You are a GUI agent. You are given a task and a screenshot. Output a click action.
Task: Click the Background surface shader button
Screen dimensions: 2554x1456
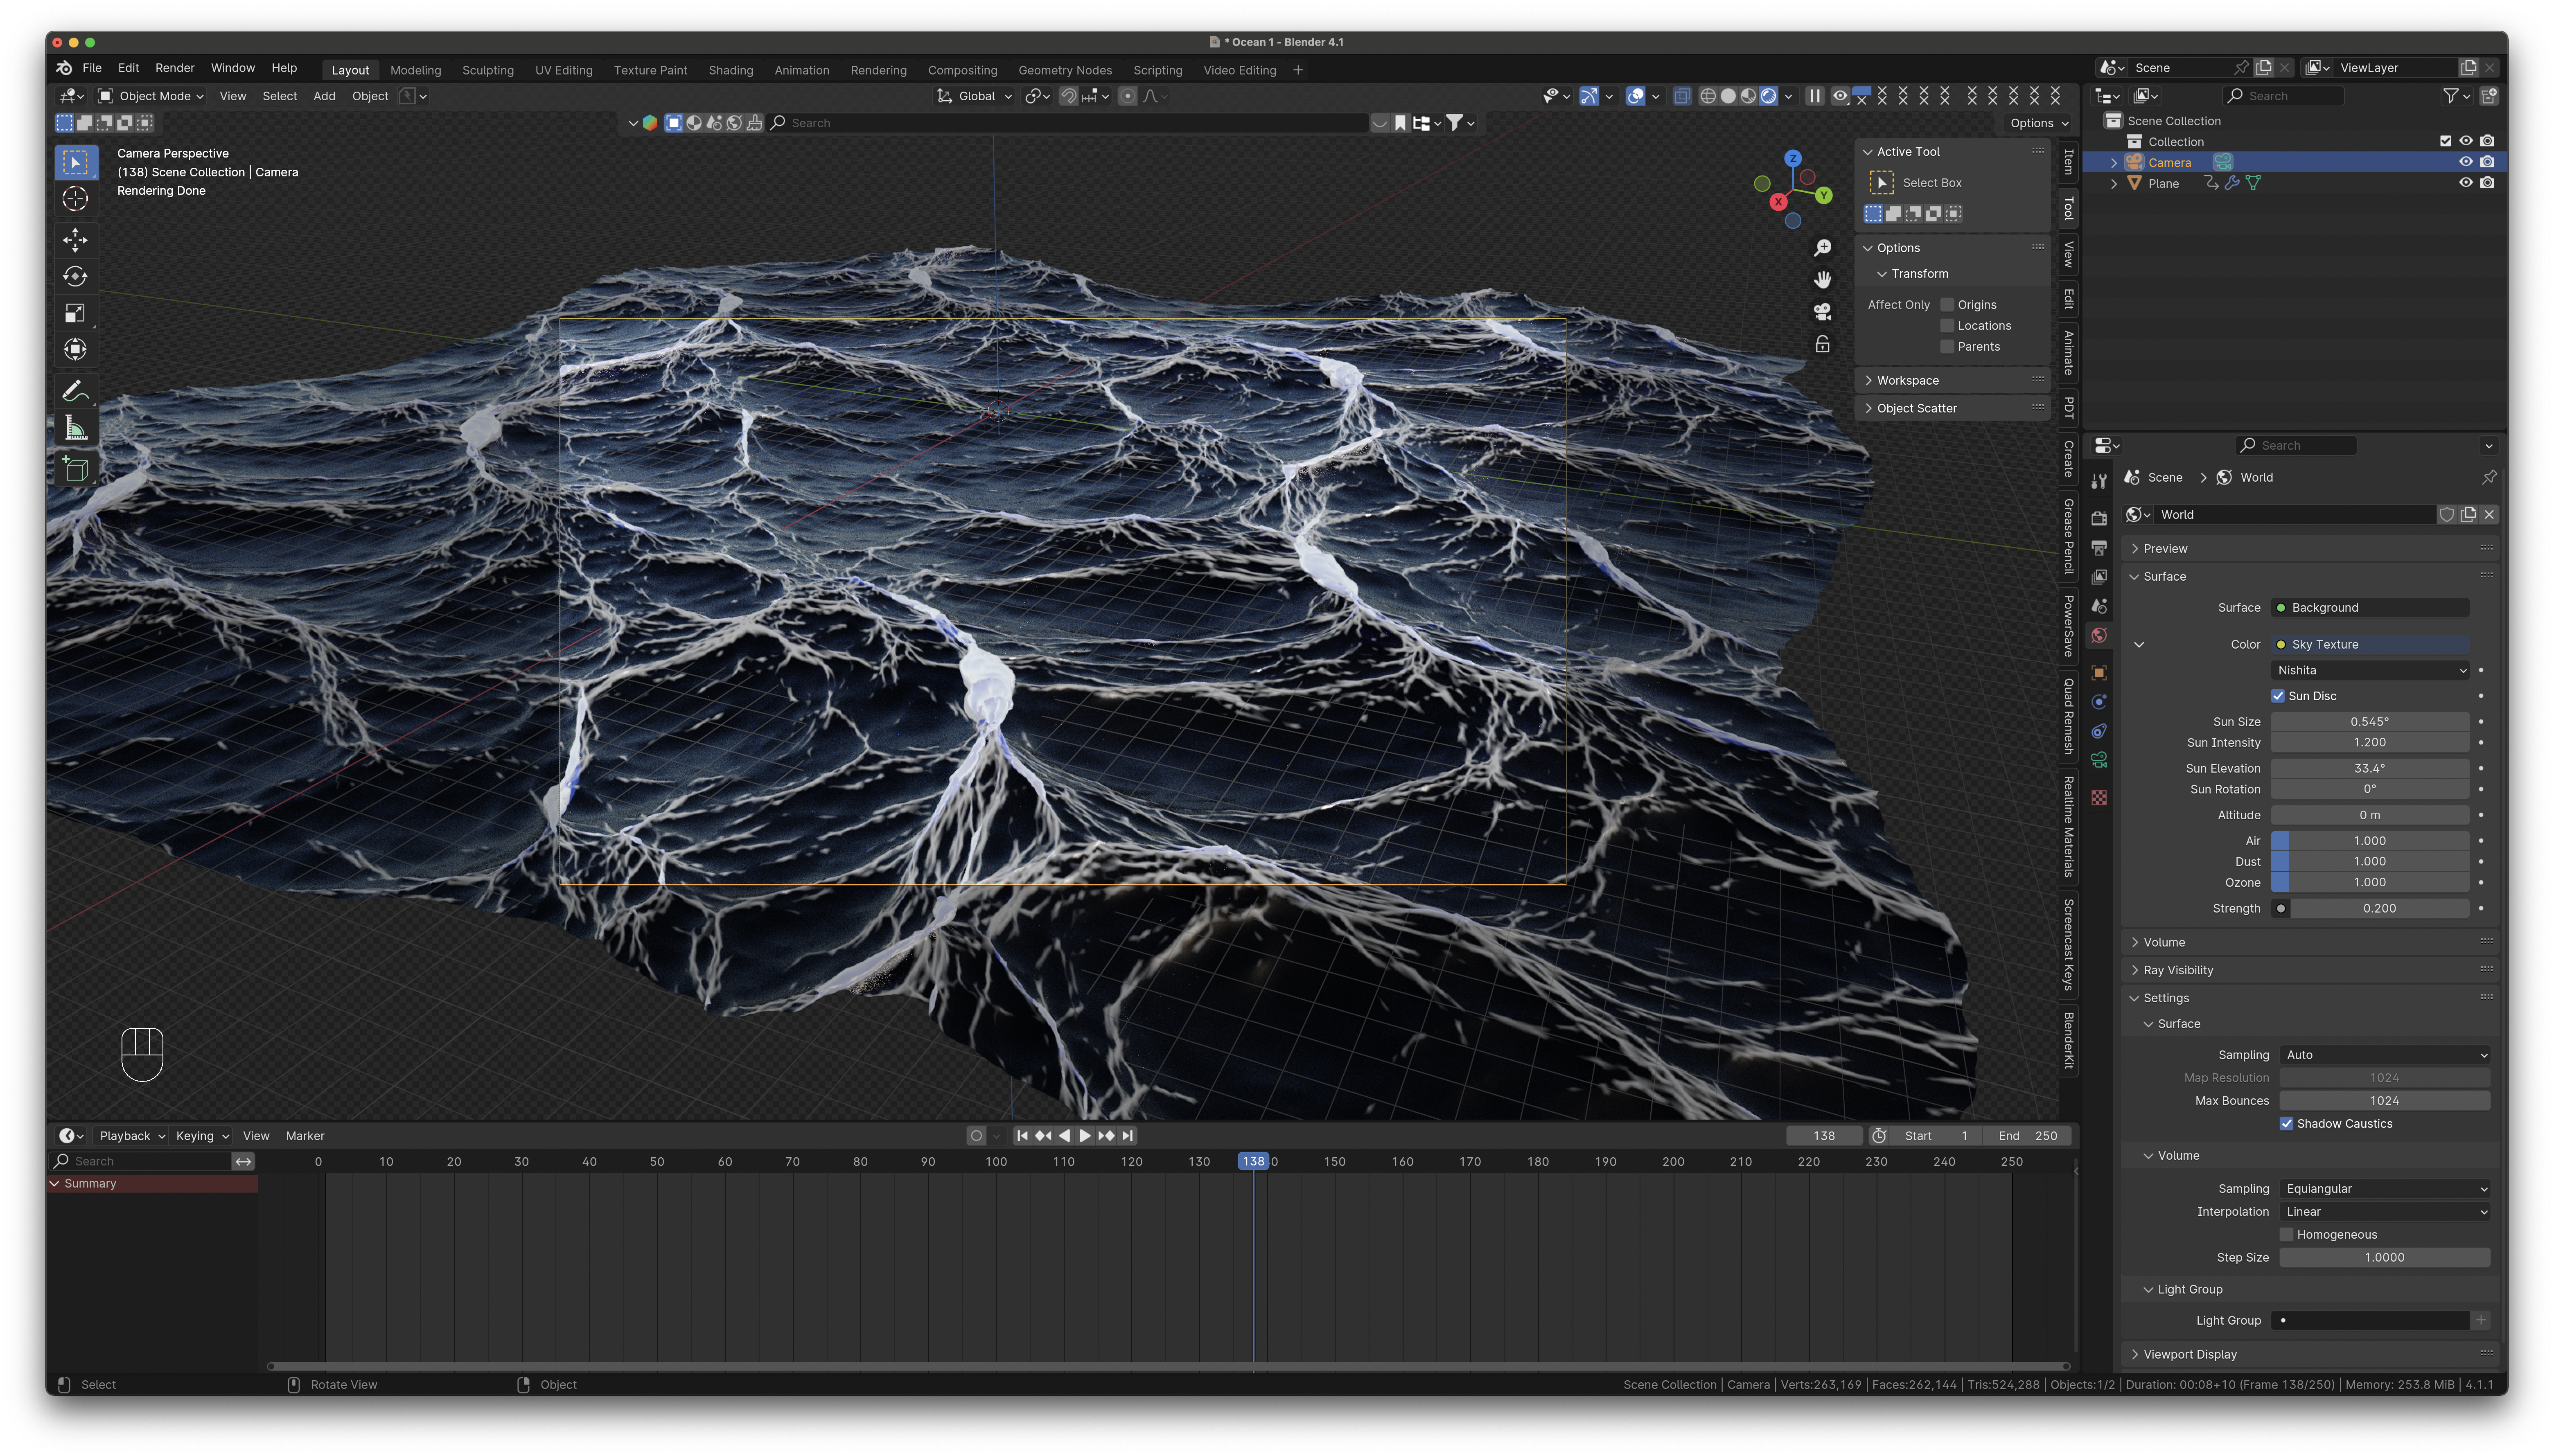pyautogui.click(x=2370, y=608)
